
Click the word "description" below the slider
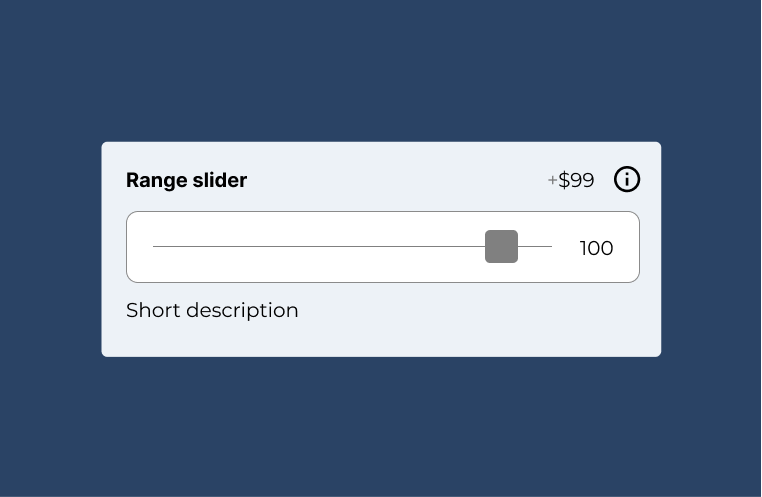pos(242,311)
